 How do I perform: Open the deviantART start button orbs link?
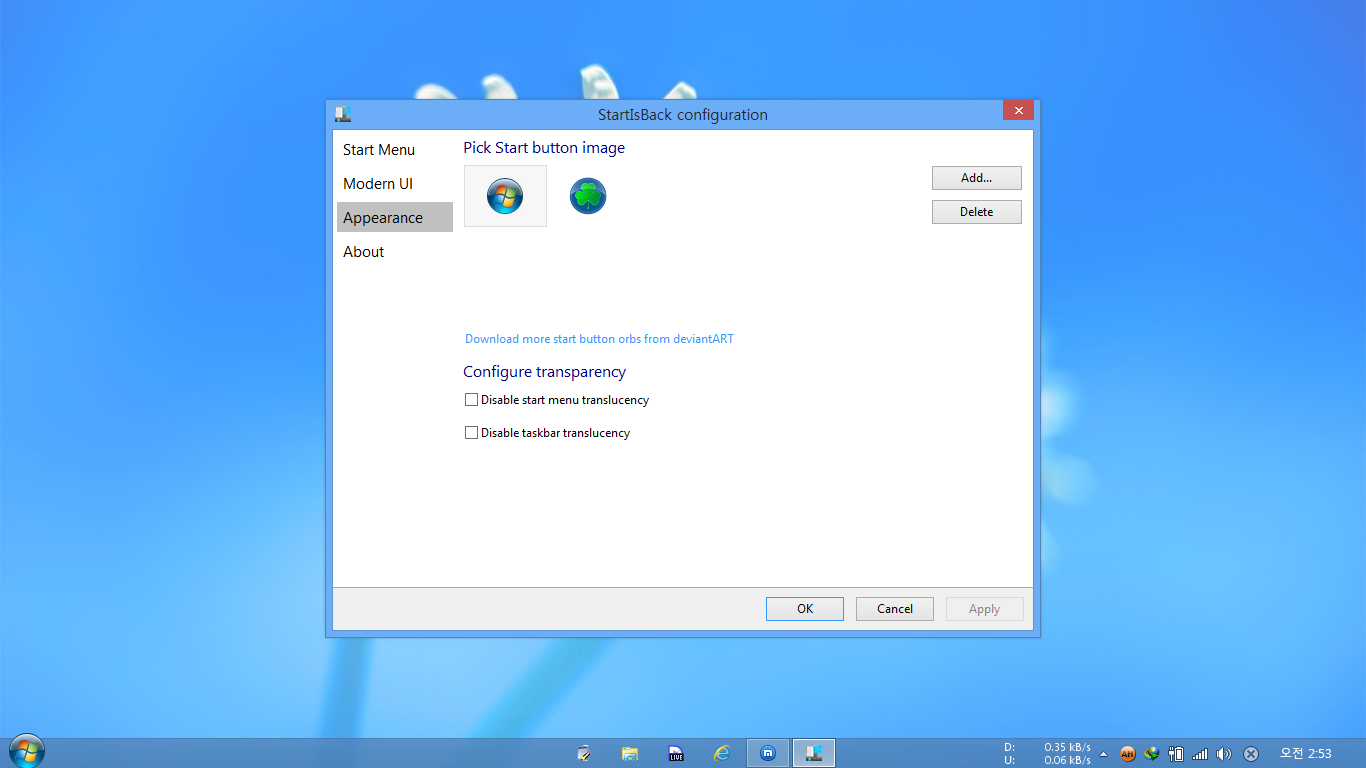(x=599, y=339)
